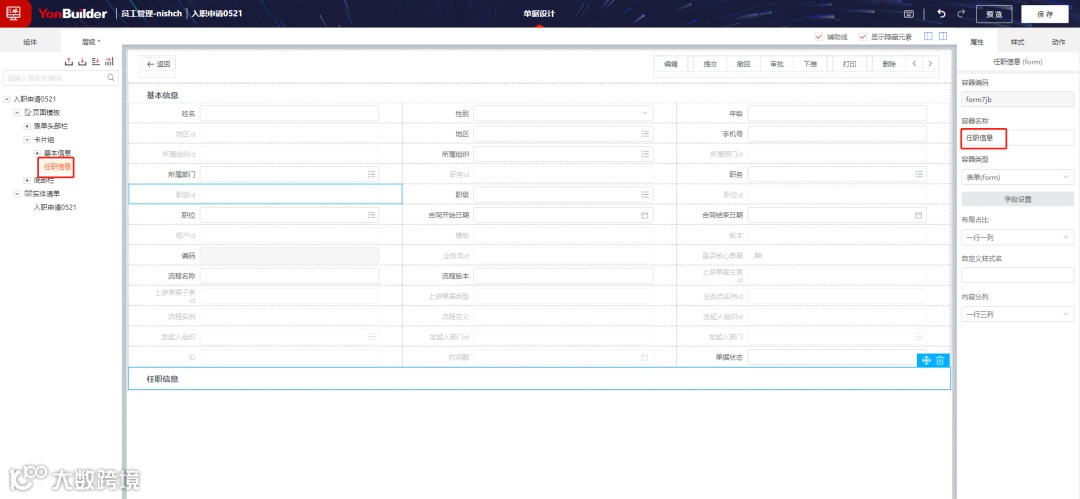The height and width of the screenshot is (499, 1080).
Task: Collapse the 卡片组 tree node
Action: pos(27,139)
